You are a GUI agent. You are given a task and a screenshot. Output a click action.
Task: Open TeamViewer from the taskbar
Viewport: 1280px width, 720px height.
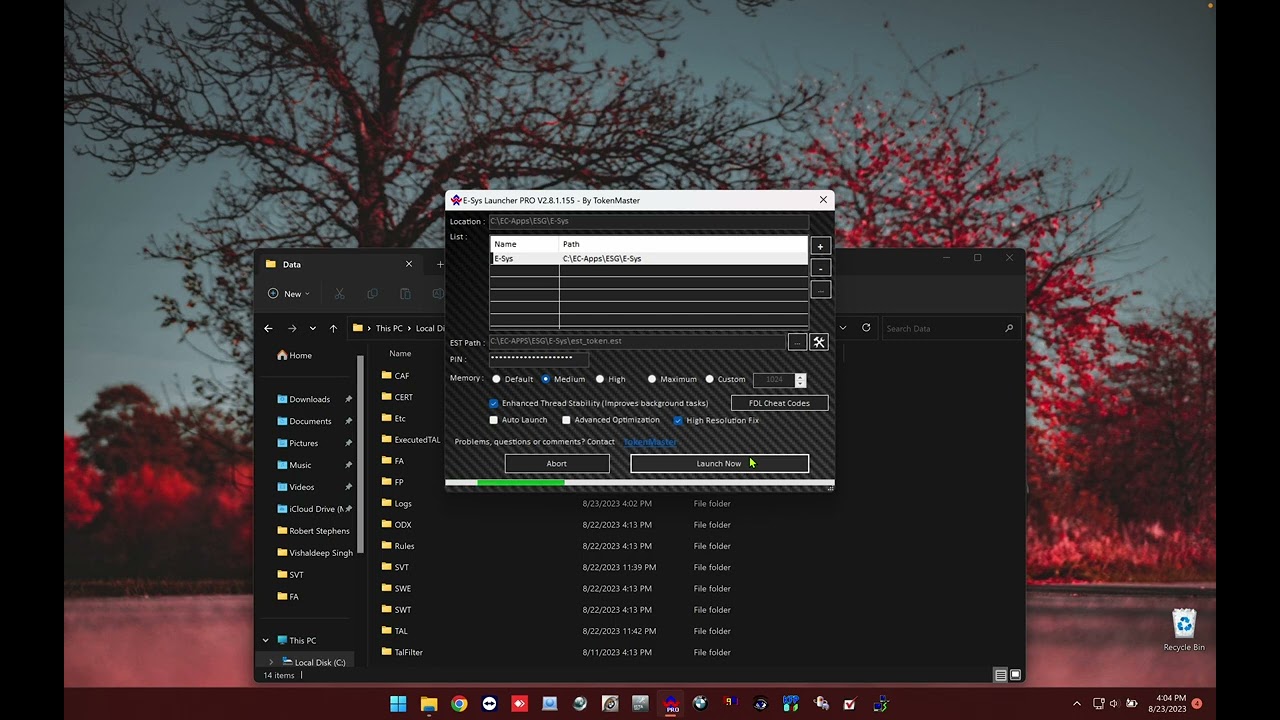coord(489,704)
